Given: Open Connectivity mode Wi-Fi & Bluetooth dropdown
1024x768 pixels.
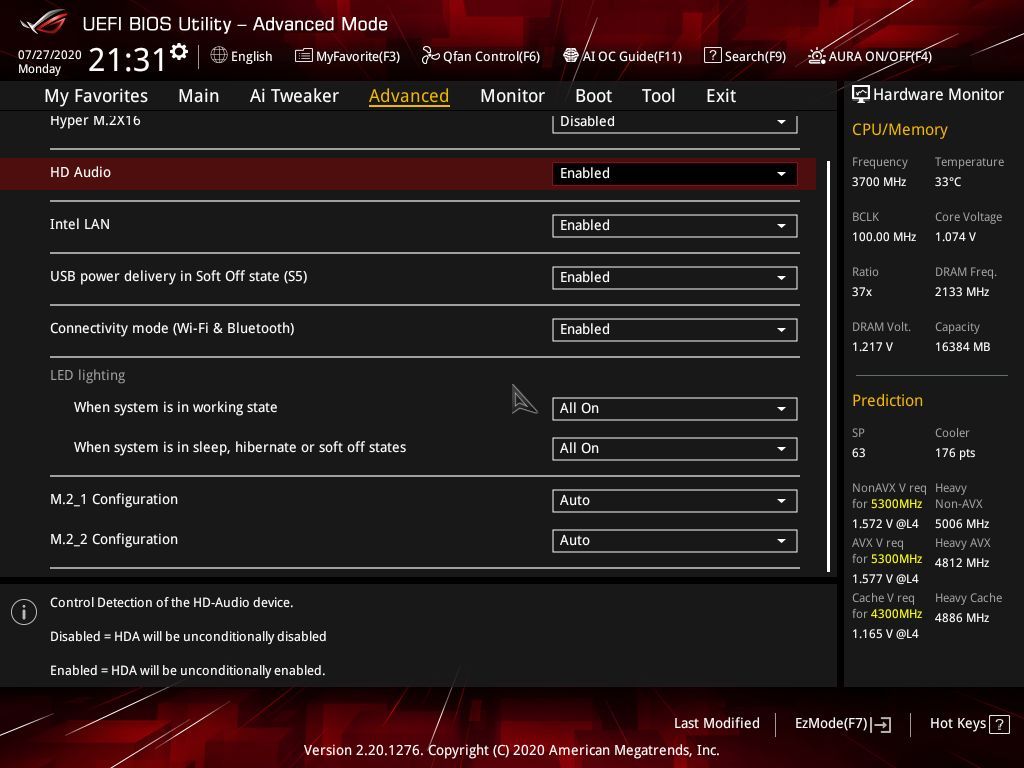Looking at the screenshot, I should click(675, 330).
